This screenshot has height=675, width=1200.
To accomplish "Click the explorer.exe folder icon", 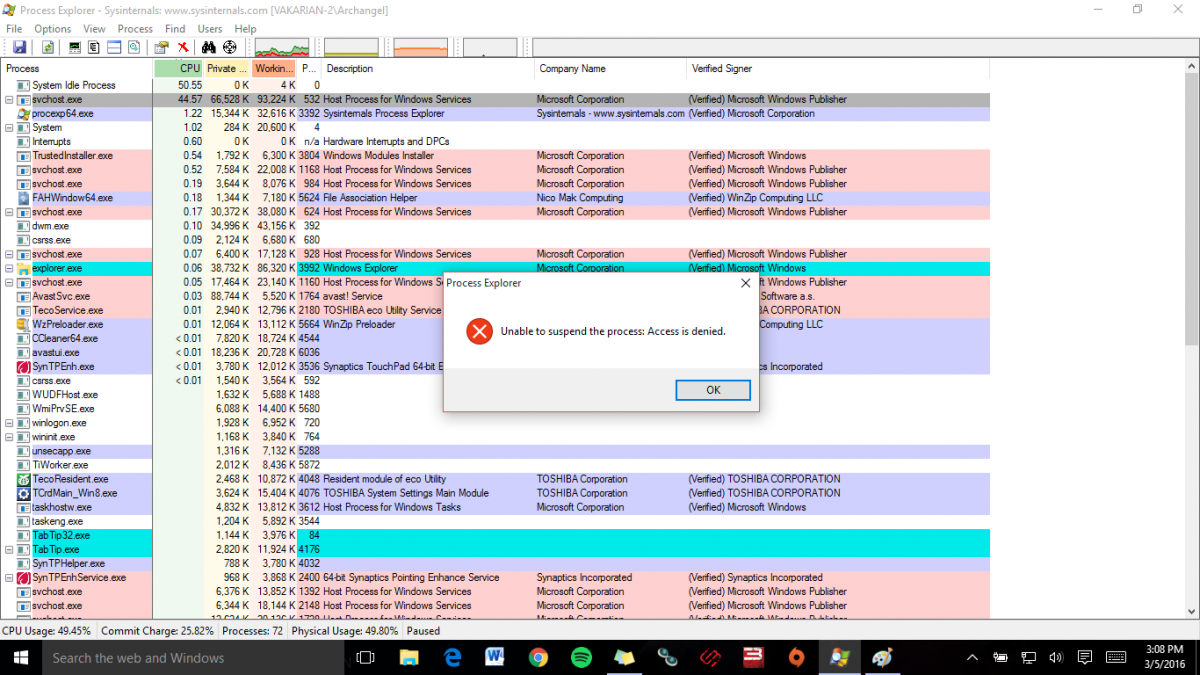I will 24,268.
